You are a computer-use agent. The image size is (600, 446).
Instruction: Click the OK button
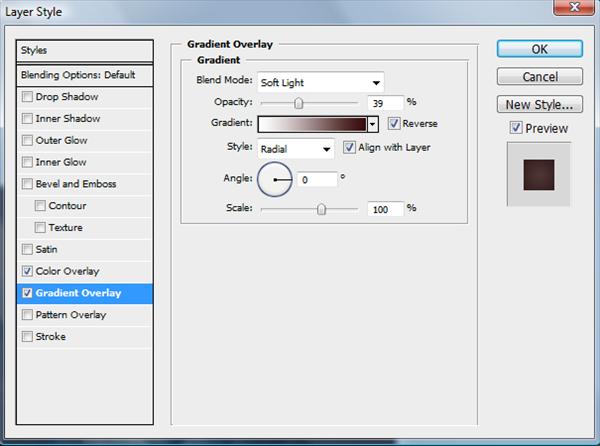click(x=540, y=49)
